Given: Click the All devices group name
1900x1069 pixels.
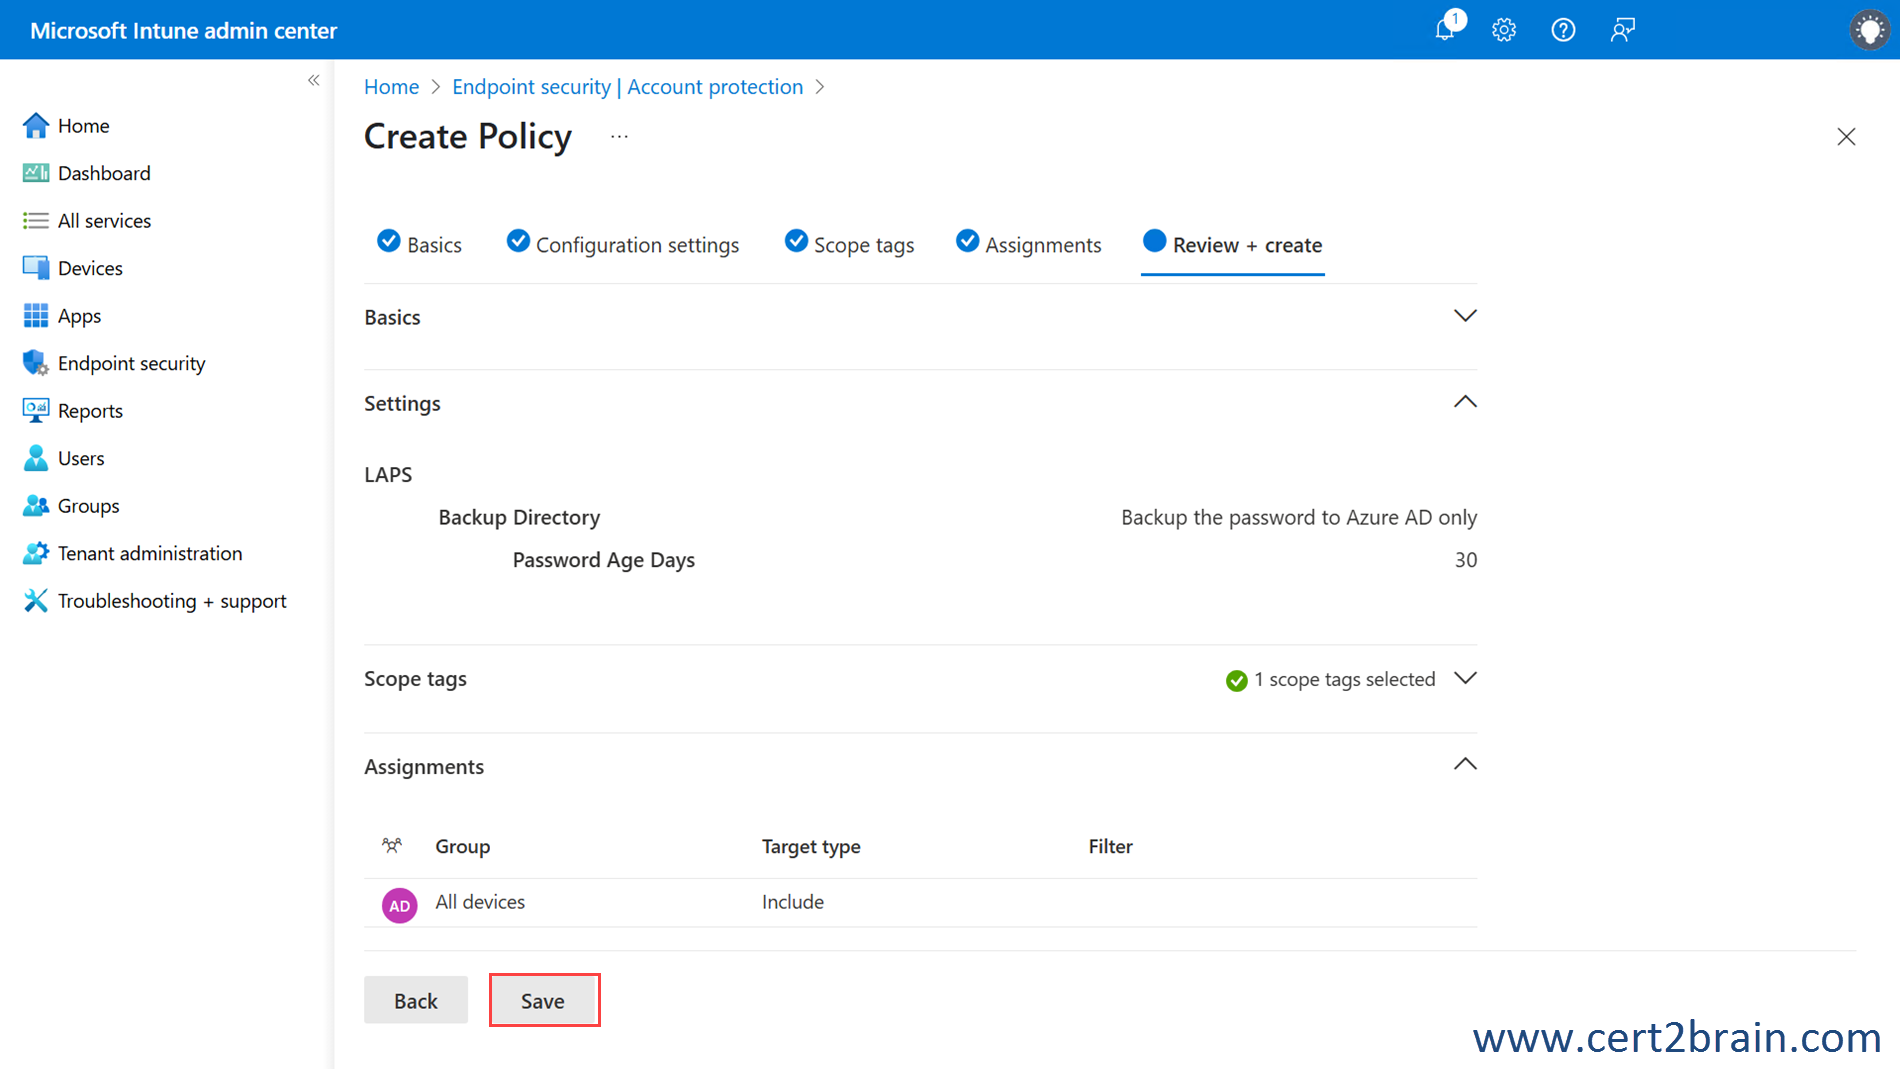Looking at the screenshot, I should [480, 902].
